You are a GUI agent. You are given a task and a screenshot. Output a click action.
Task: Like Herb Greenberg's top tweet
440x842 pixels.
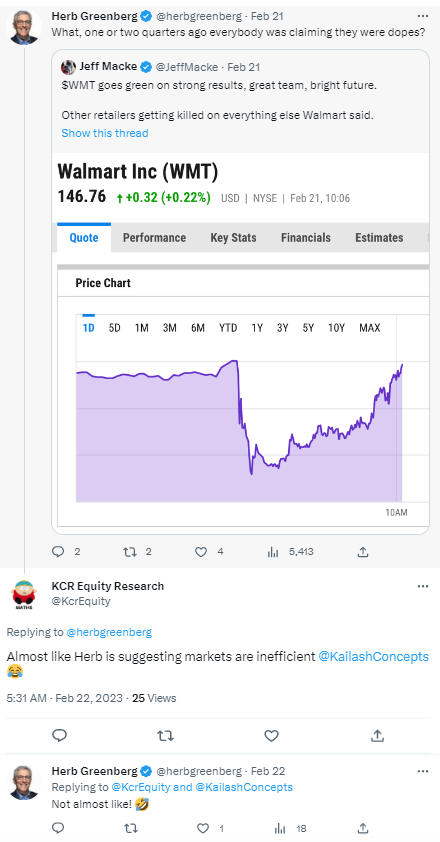pos(201,551)
